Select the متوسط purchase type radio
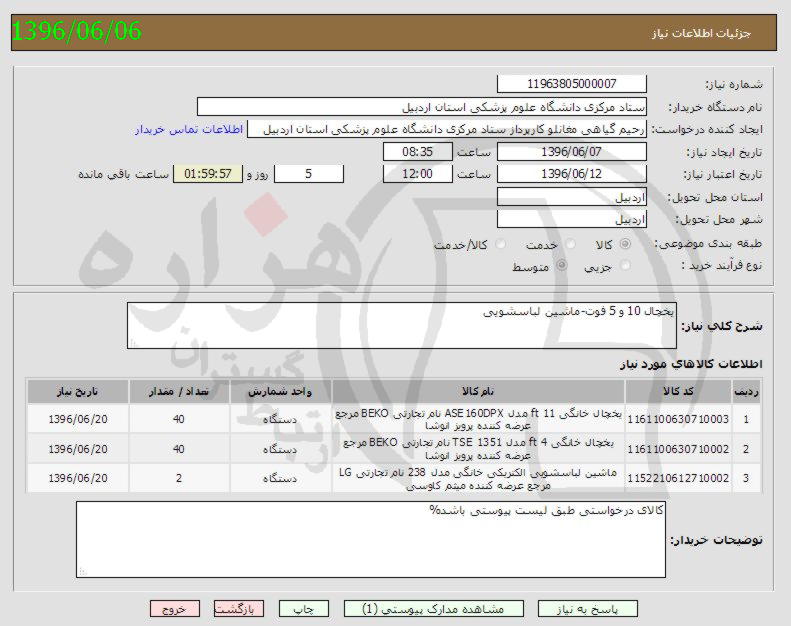Viewport: 791px width, 626px height. click(x=561, y=266)
